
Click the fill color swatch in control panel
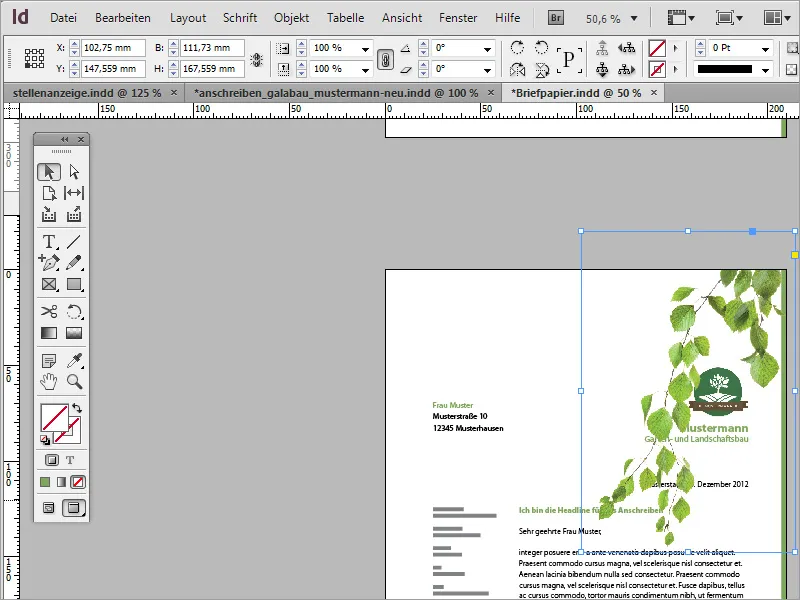click(657, 48)
